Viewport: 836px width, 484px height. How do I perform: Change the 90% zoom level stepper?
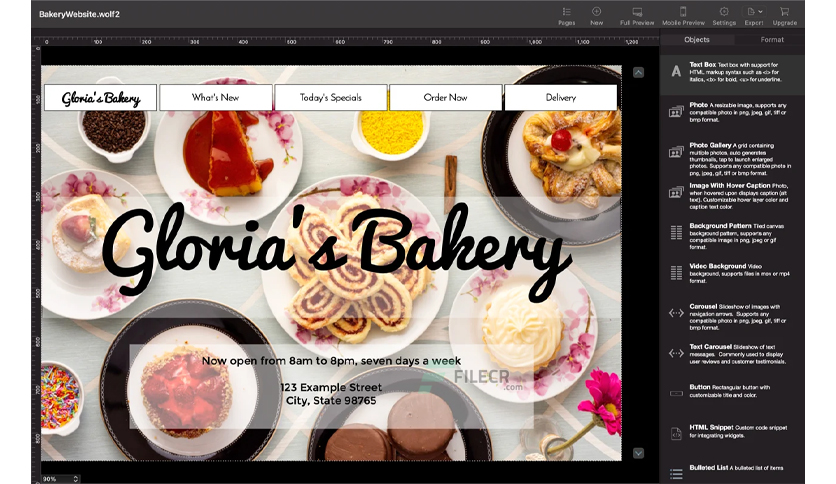(76, 479)
